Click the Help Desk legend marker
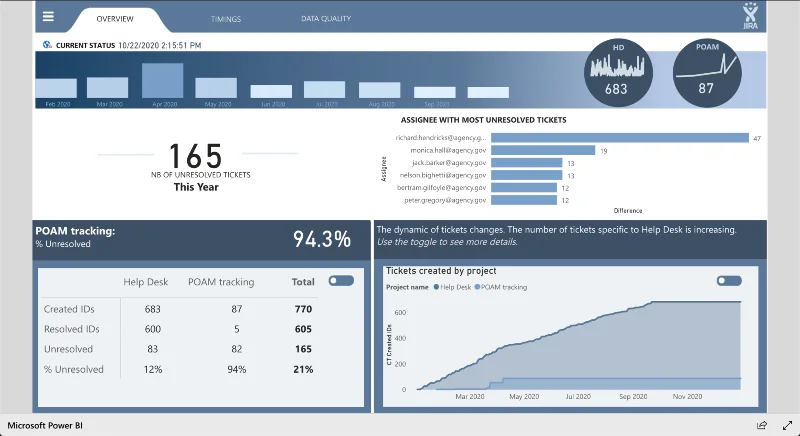Screen dimensions: 800x436 click(x=436, y=287)
